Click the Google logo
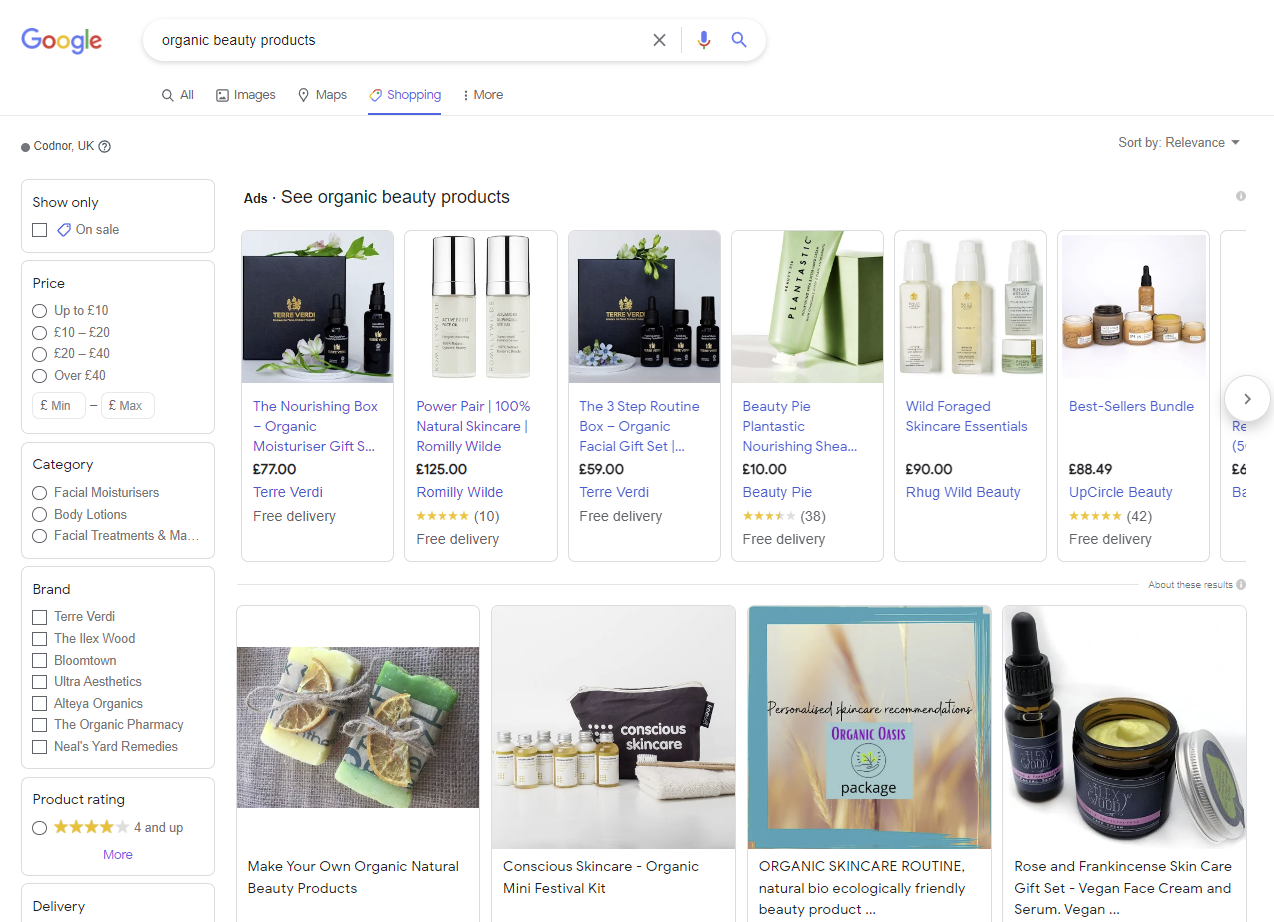This screenshot has height=922, width=1274. (61, 41)
